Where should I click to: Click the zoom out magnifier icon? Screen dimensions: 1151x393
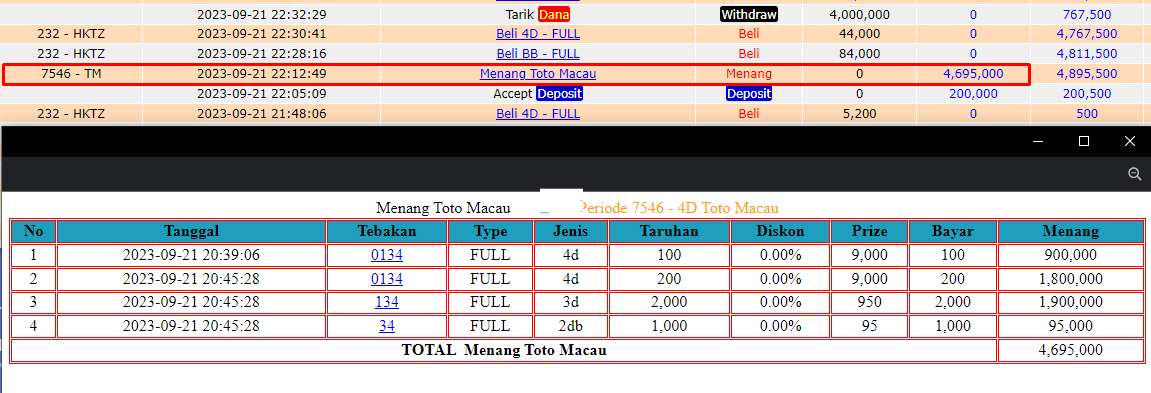[1134, 174]
